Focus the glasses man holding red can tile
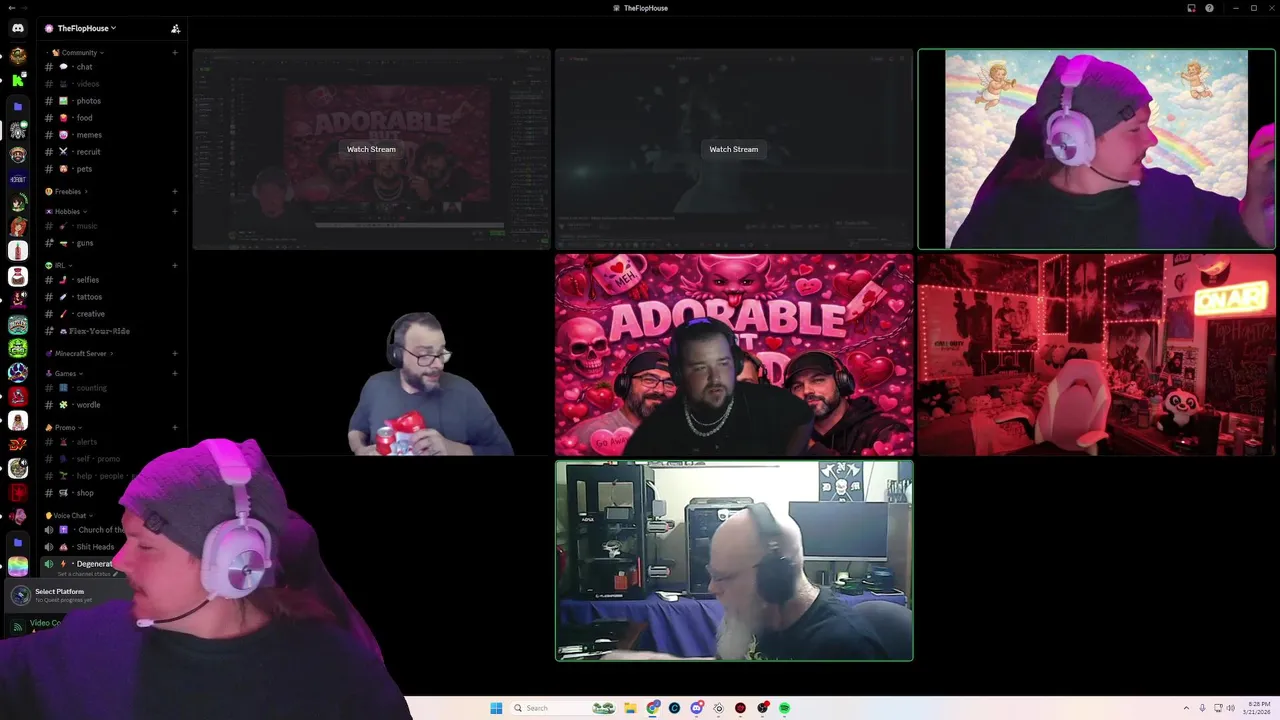The width and height of the screenshot is (1280, 720). point(371,355)
